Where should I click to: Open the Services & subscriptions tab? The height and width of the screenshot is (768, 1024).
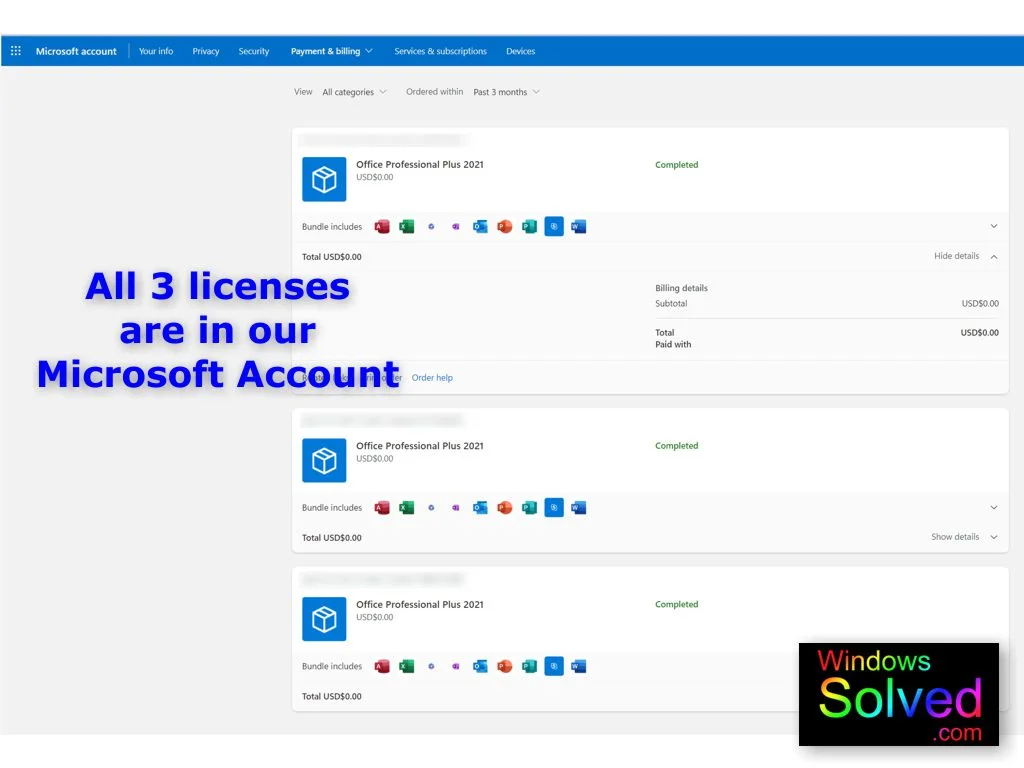tap(440, 51)
